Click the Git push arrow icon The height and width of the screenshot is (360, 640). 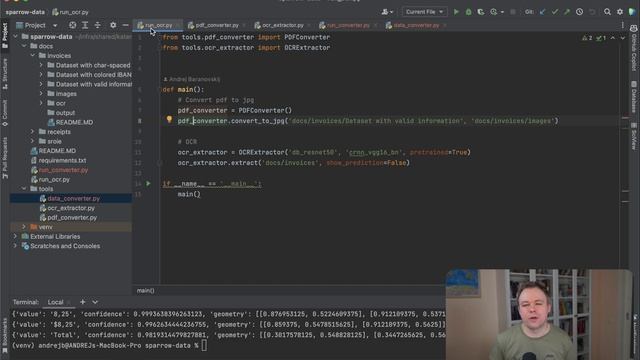point(567,12)
